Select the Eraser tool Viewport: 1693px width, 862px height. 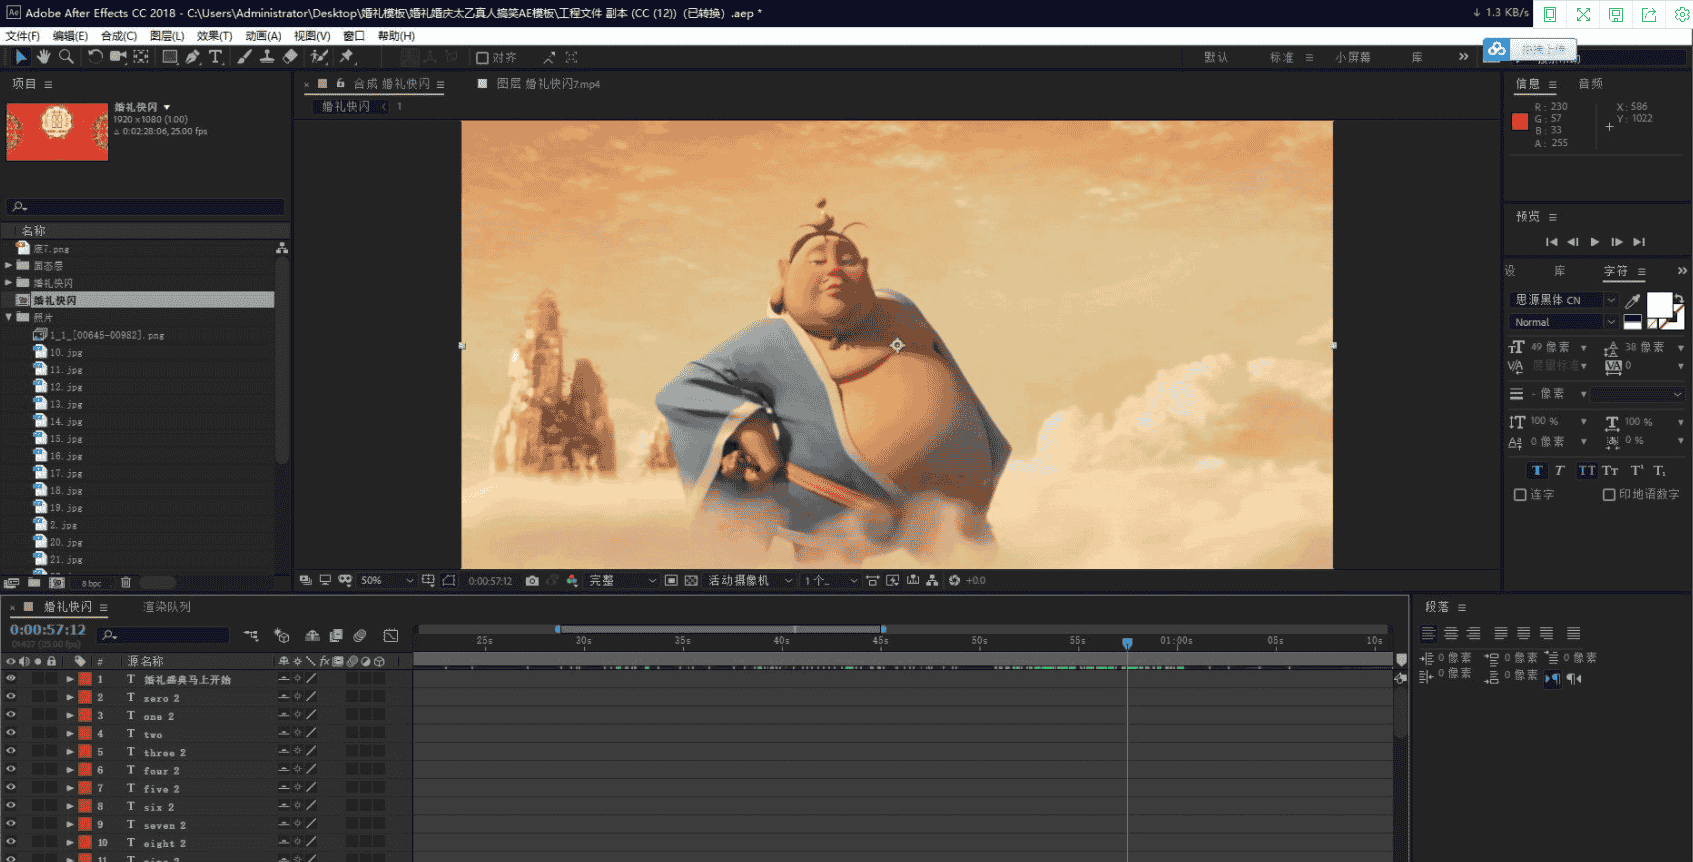[290, 57]
